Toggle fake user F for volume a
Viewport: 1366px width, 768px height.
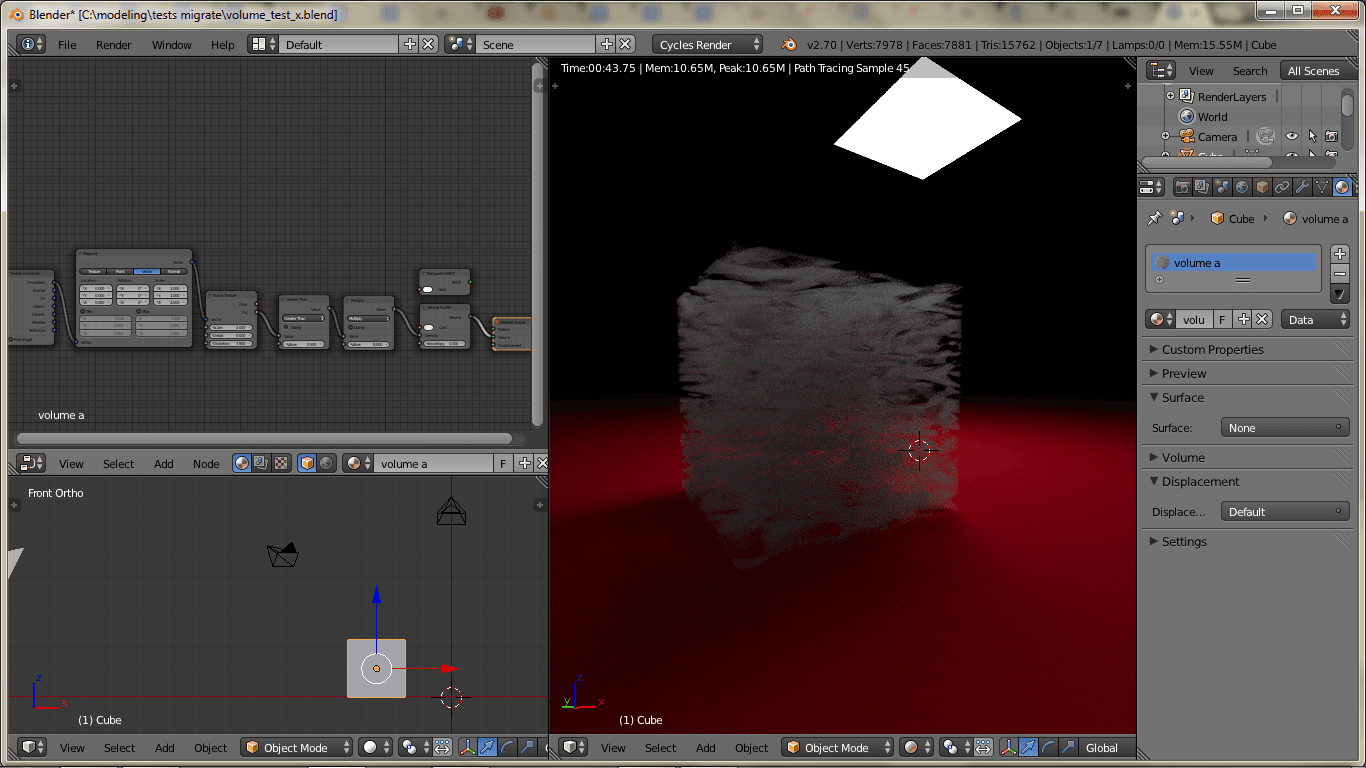1222,319
